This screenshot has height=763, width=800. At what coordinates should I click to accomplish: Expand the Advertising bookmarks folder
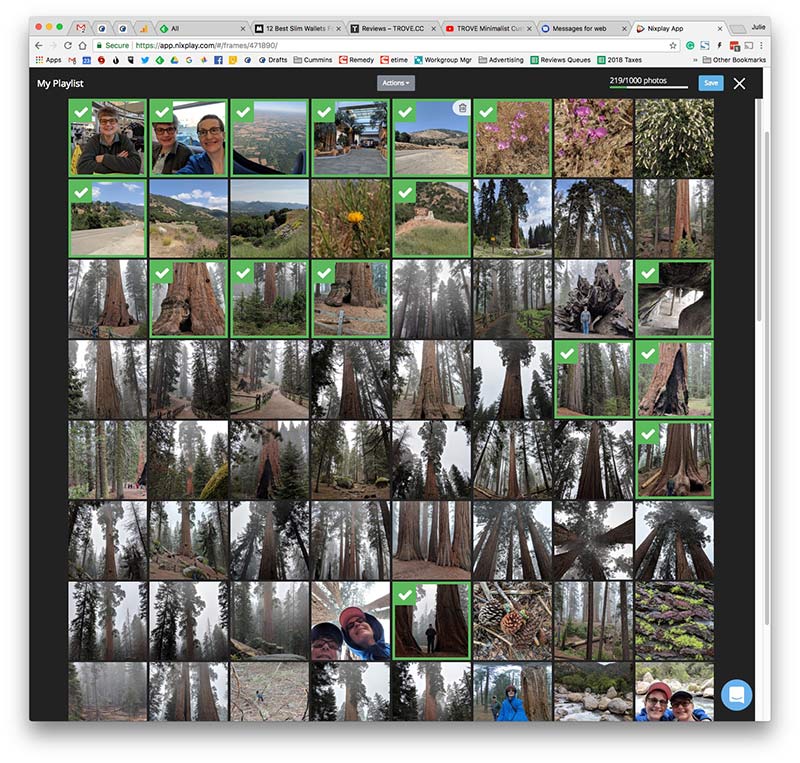click(501, 60)
